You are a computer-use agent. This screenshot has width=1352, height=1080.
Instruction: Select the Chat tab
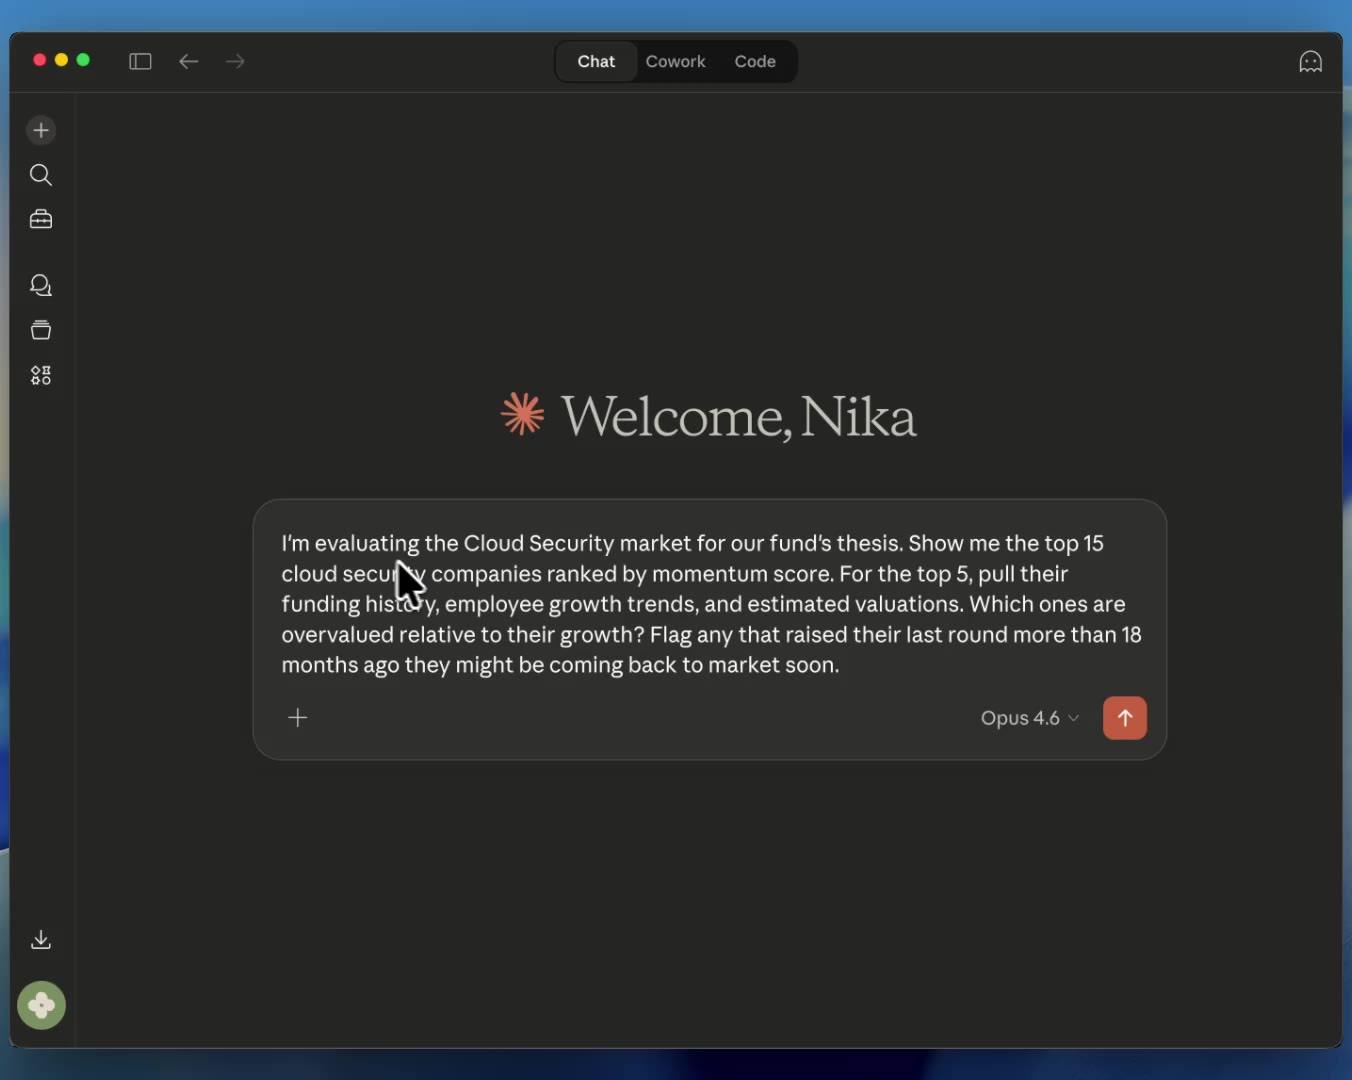click(x=596, y=62)
